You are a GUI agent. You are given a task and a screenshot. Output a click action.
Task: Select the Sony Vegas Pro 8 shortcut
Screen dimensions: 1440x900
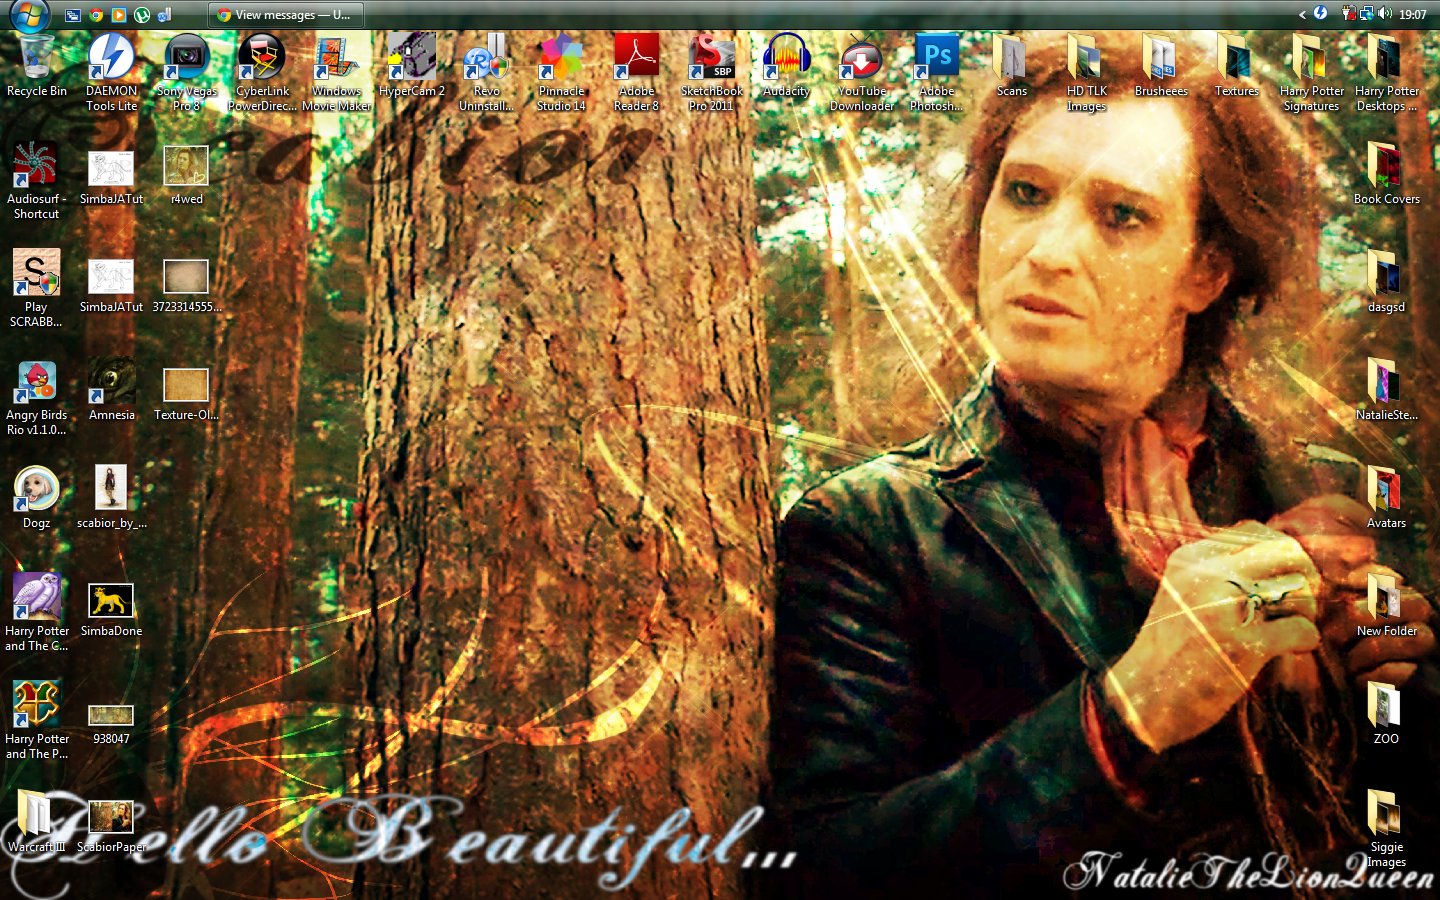[x=187, y=60]
